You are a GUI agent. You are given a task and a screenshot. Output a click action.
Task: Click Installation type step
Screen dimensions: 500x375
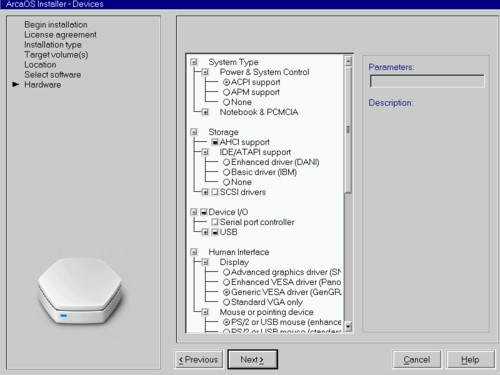tap(53, 45)
